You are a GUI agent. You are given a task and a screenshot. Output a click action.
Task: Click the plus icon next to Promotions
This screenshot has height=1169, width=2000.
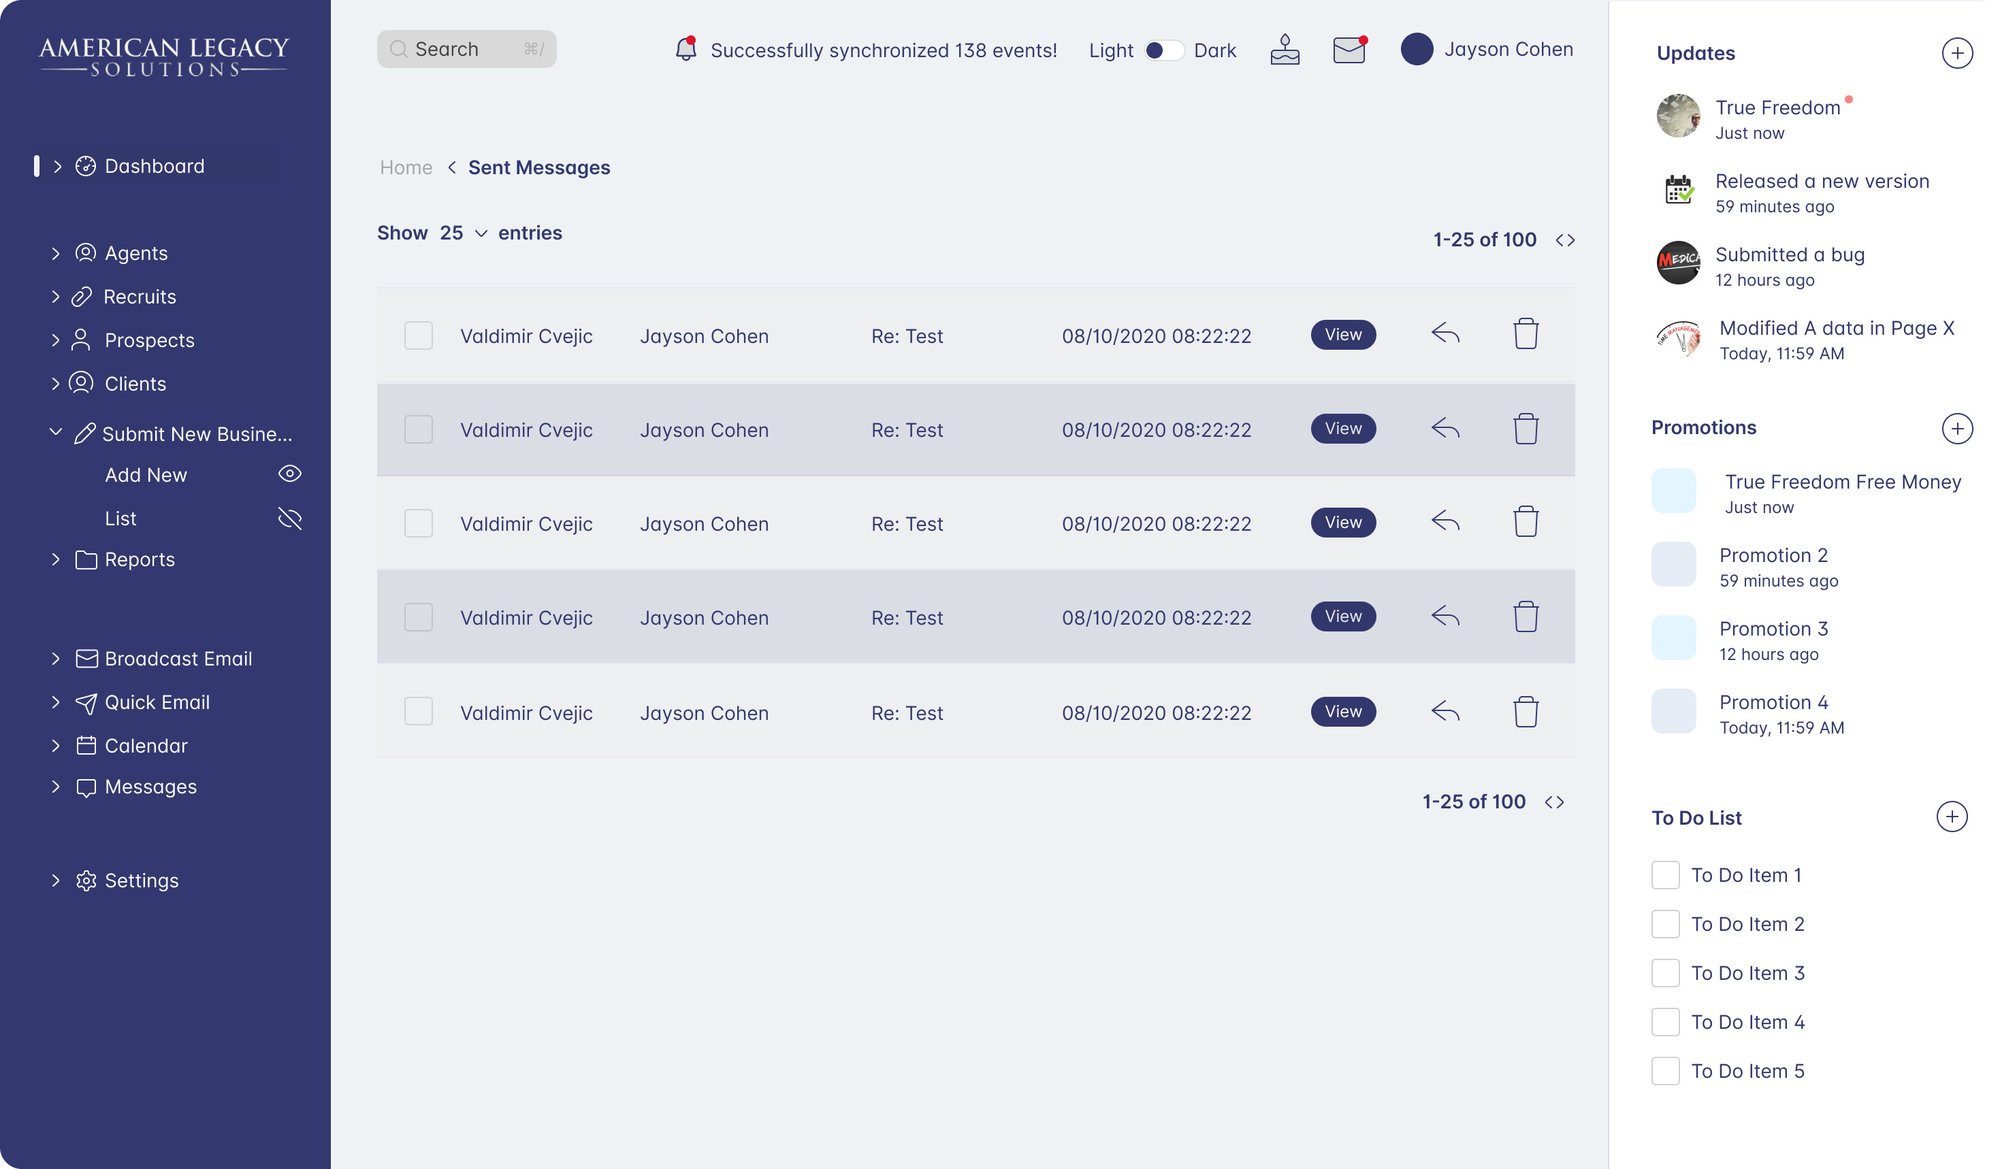[1956, 428]
